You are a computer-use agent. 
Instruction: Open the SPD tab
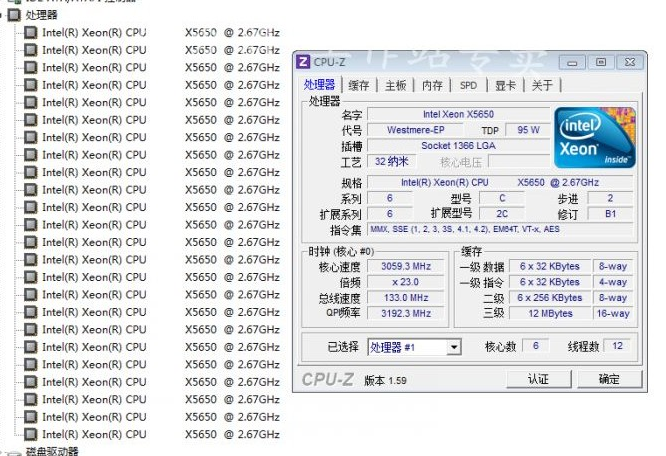click(x=468, y=86)
